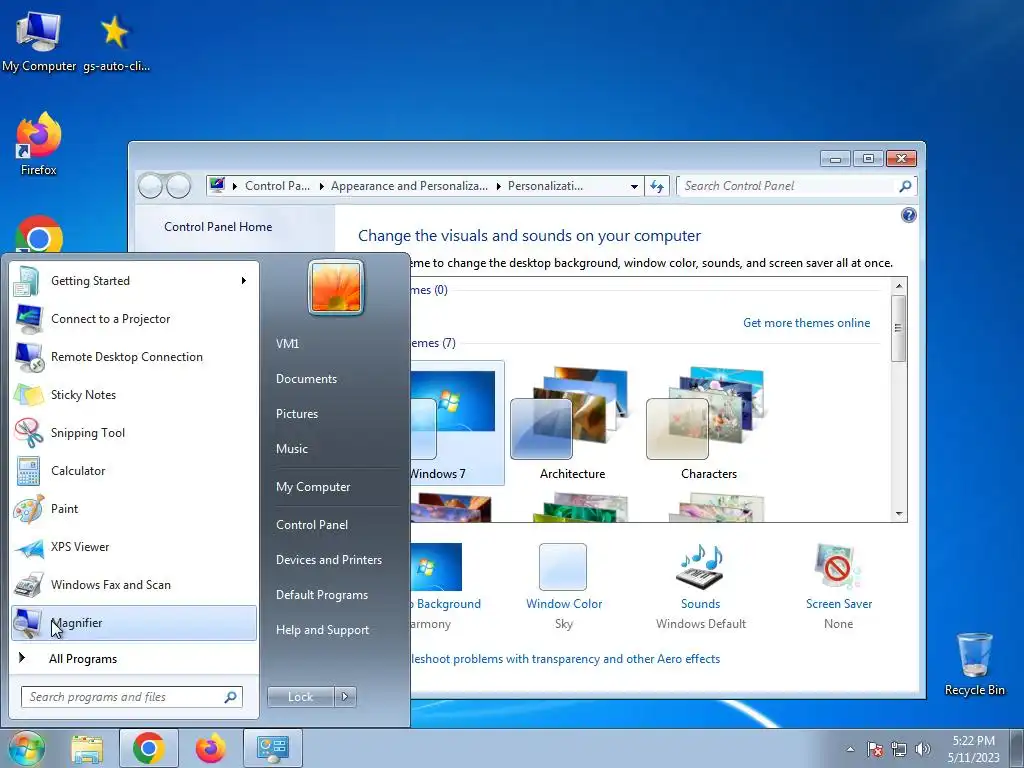Click the Start orb button
Viewport: 1024px width, 768px height.
pyautogui.click(x=27, y=748)
